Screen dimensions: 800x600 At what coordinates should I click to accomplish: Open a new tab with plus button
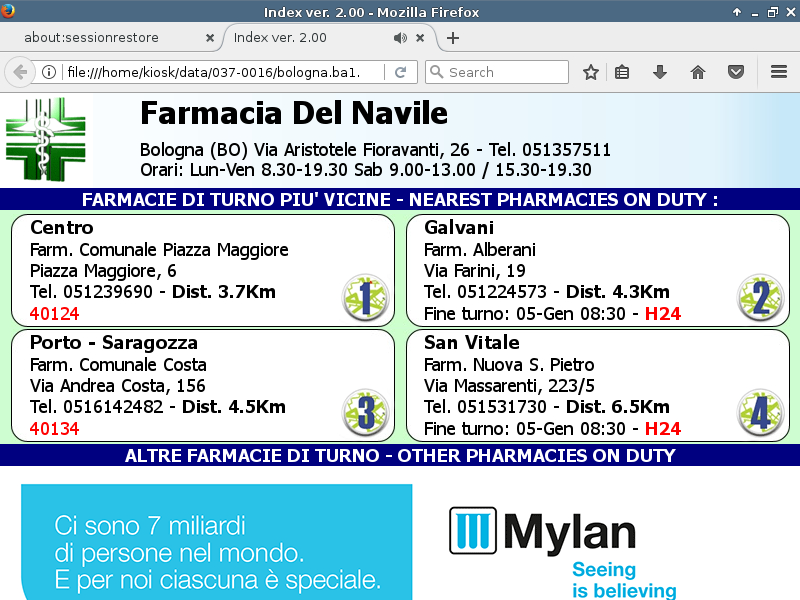coord(453,38)
